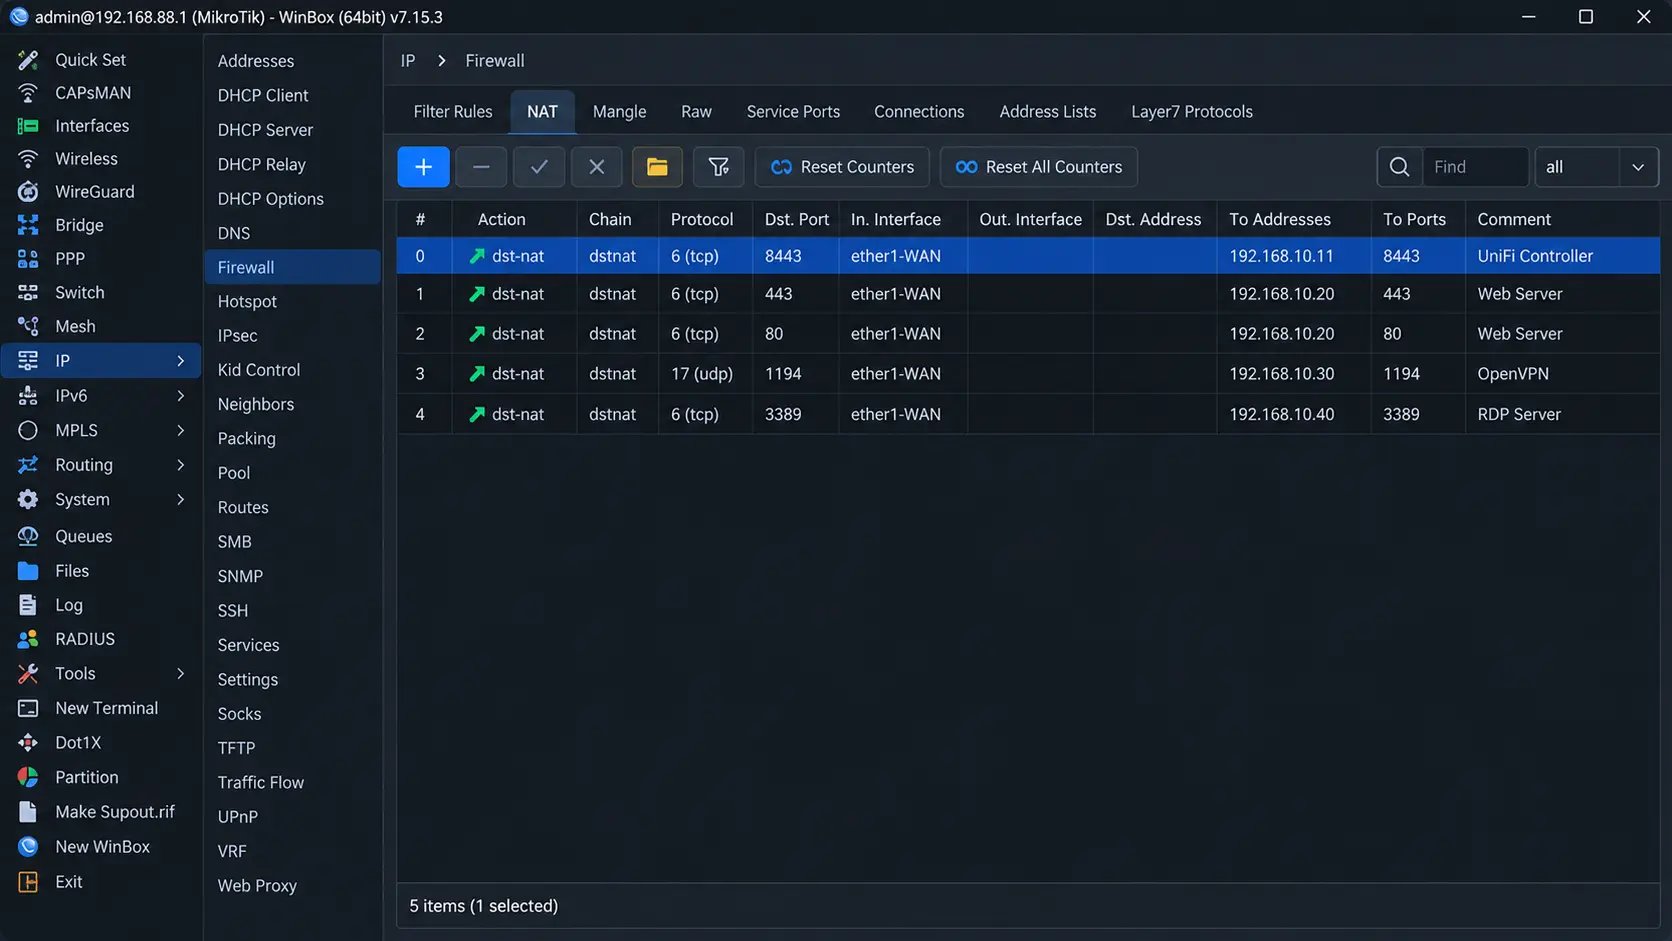The image size is (1672, 941).
Task: Open a New WinBox session
Action: click(x=100, y=847)
